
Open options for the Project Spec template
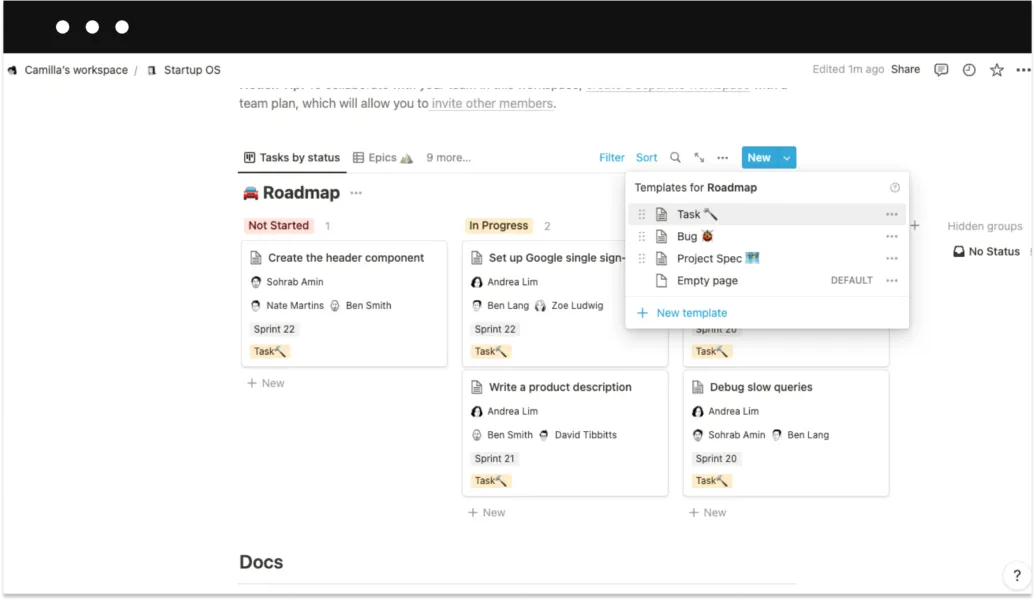pyautogui.click(x=892, y=259)
